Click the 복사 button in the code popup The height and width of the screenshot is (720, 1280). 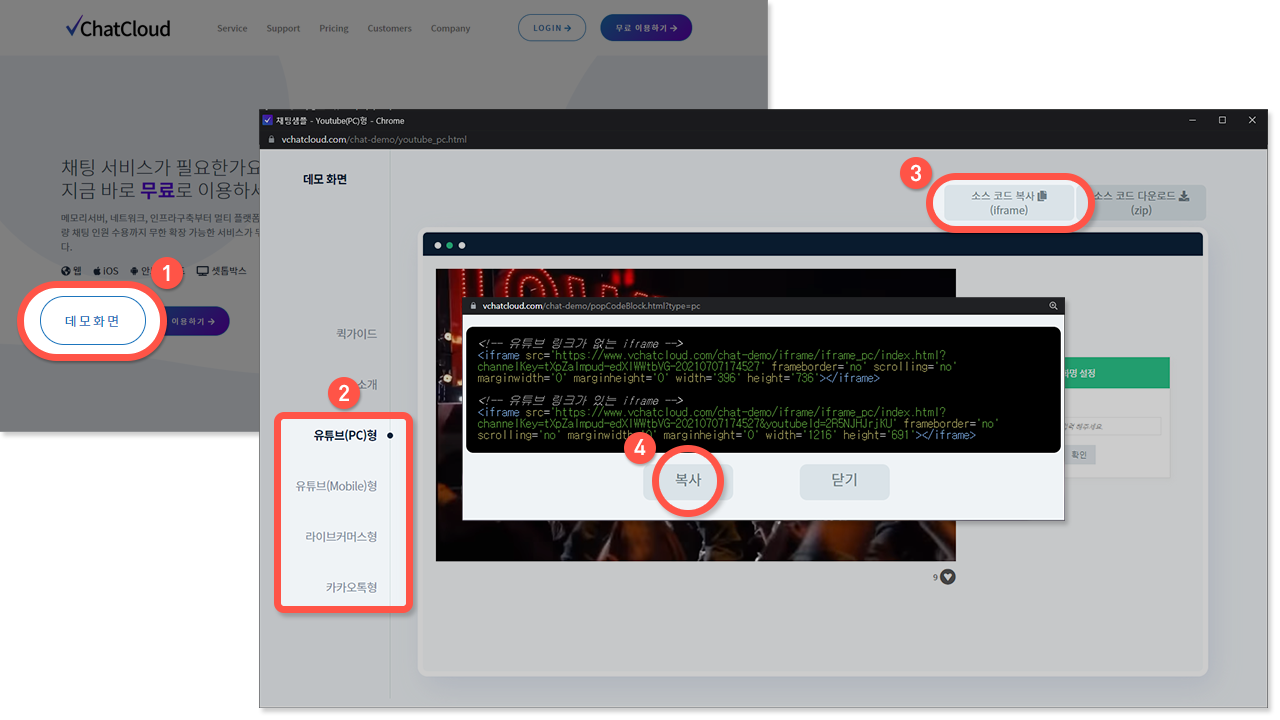click(688, 481)
